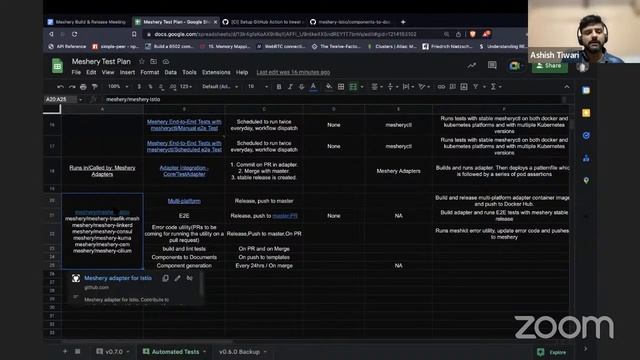Toggle Italic formatting
The height and width of the screenshot is (360, 640).
[290, 87]
